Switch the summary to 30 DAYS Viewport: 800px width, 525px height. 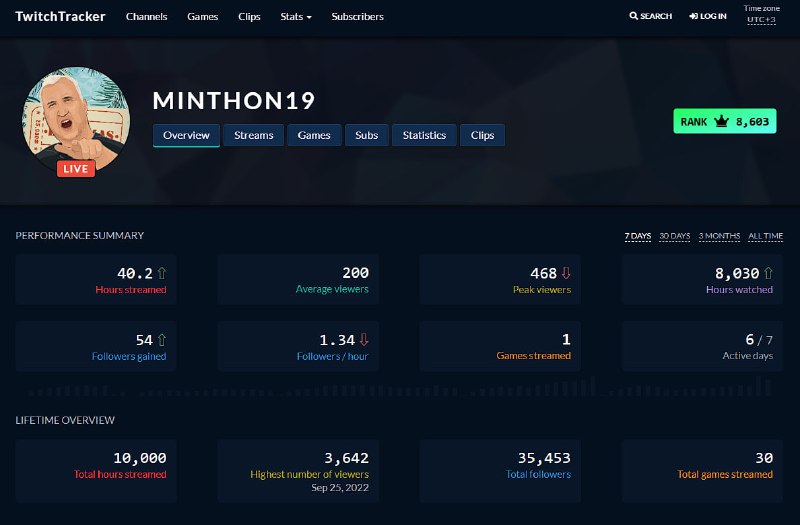674,236
